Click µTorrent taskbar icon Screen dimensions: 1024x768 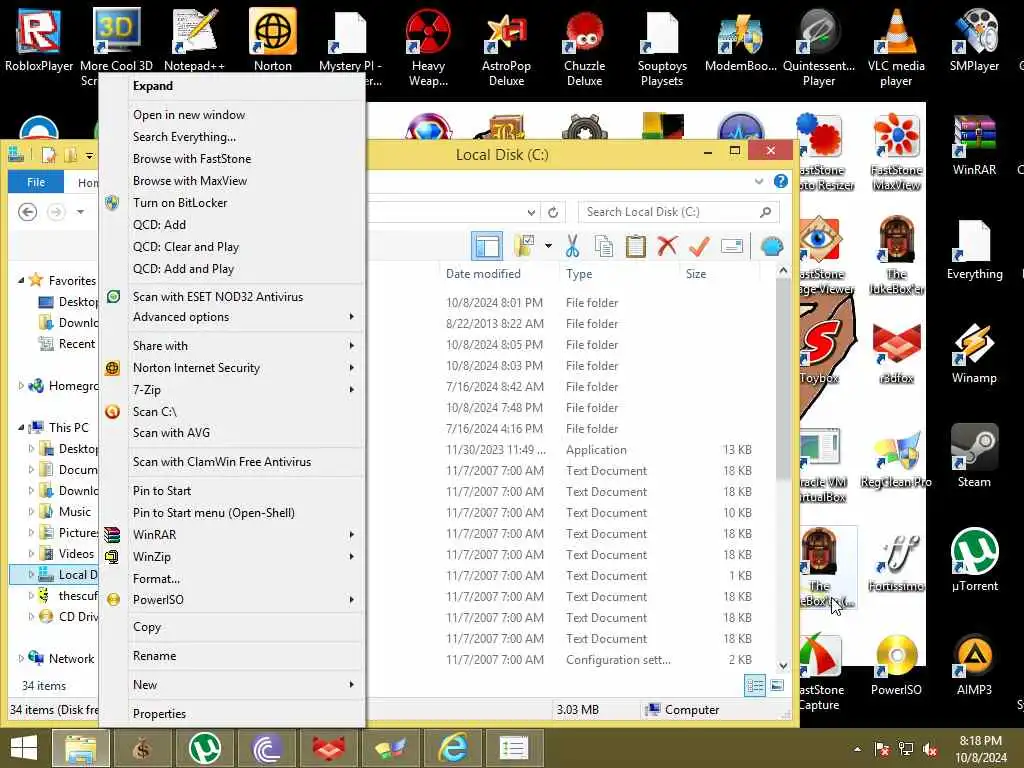pos(204,748)
